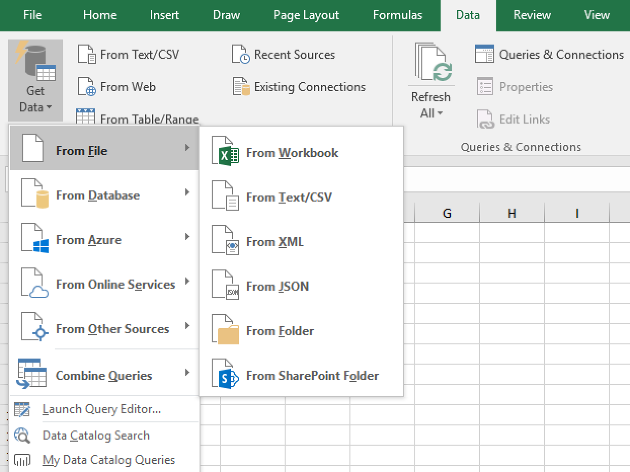Viewport: 630px width, 472px height.
Task: Expand the From Online Services submenu arrow
Action: [187, 281]
